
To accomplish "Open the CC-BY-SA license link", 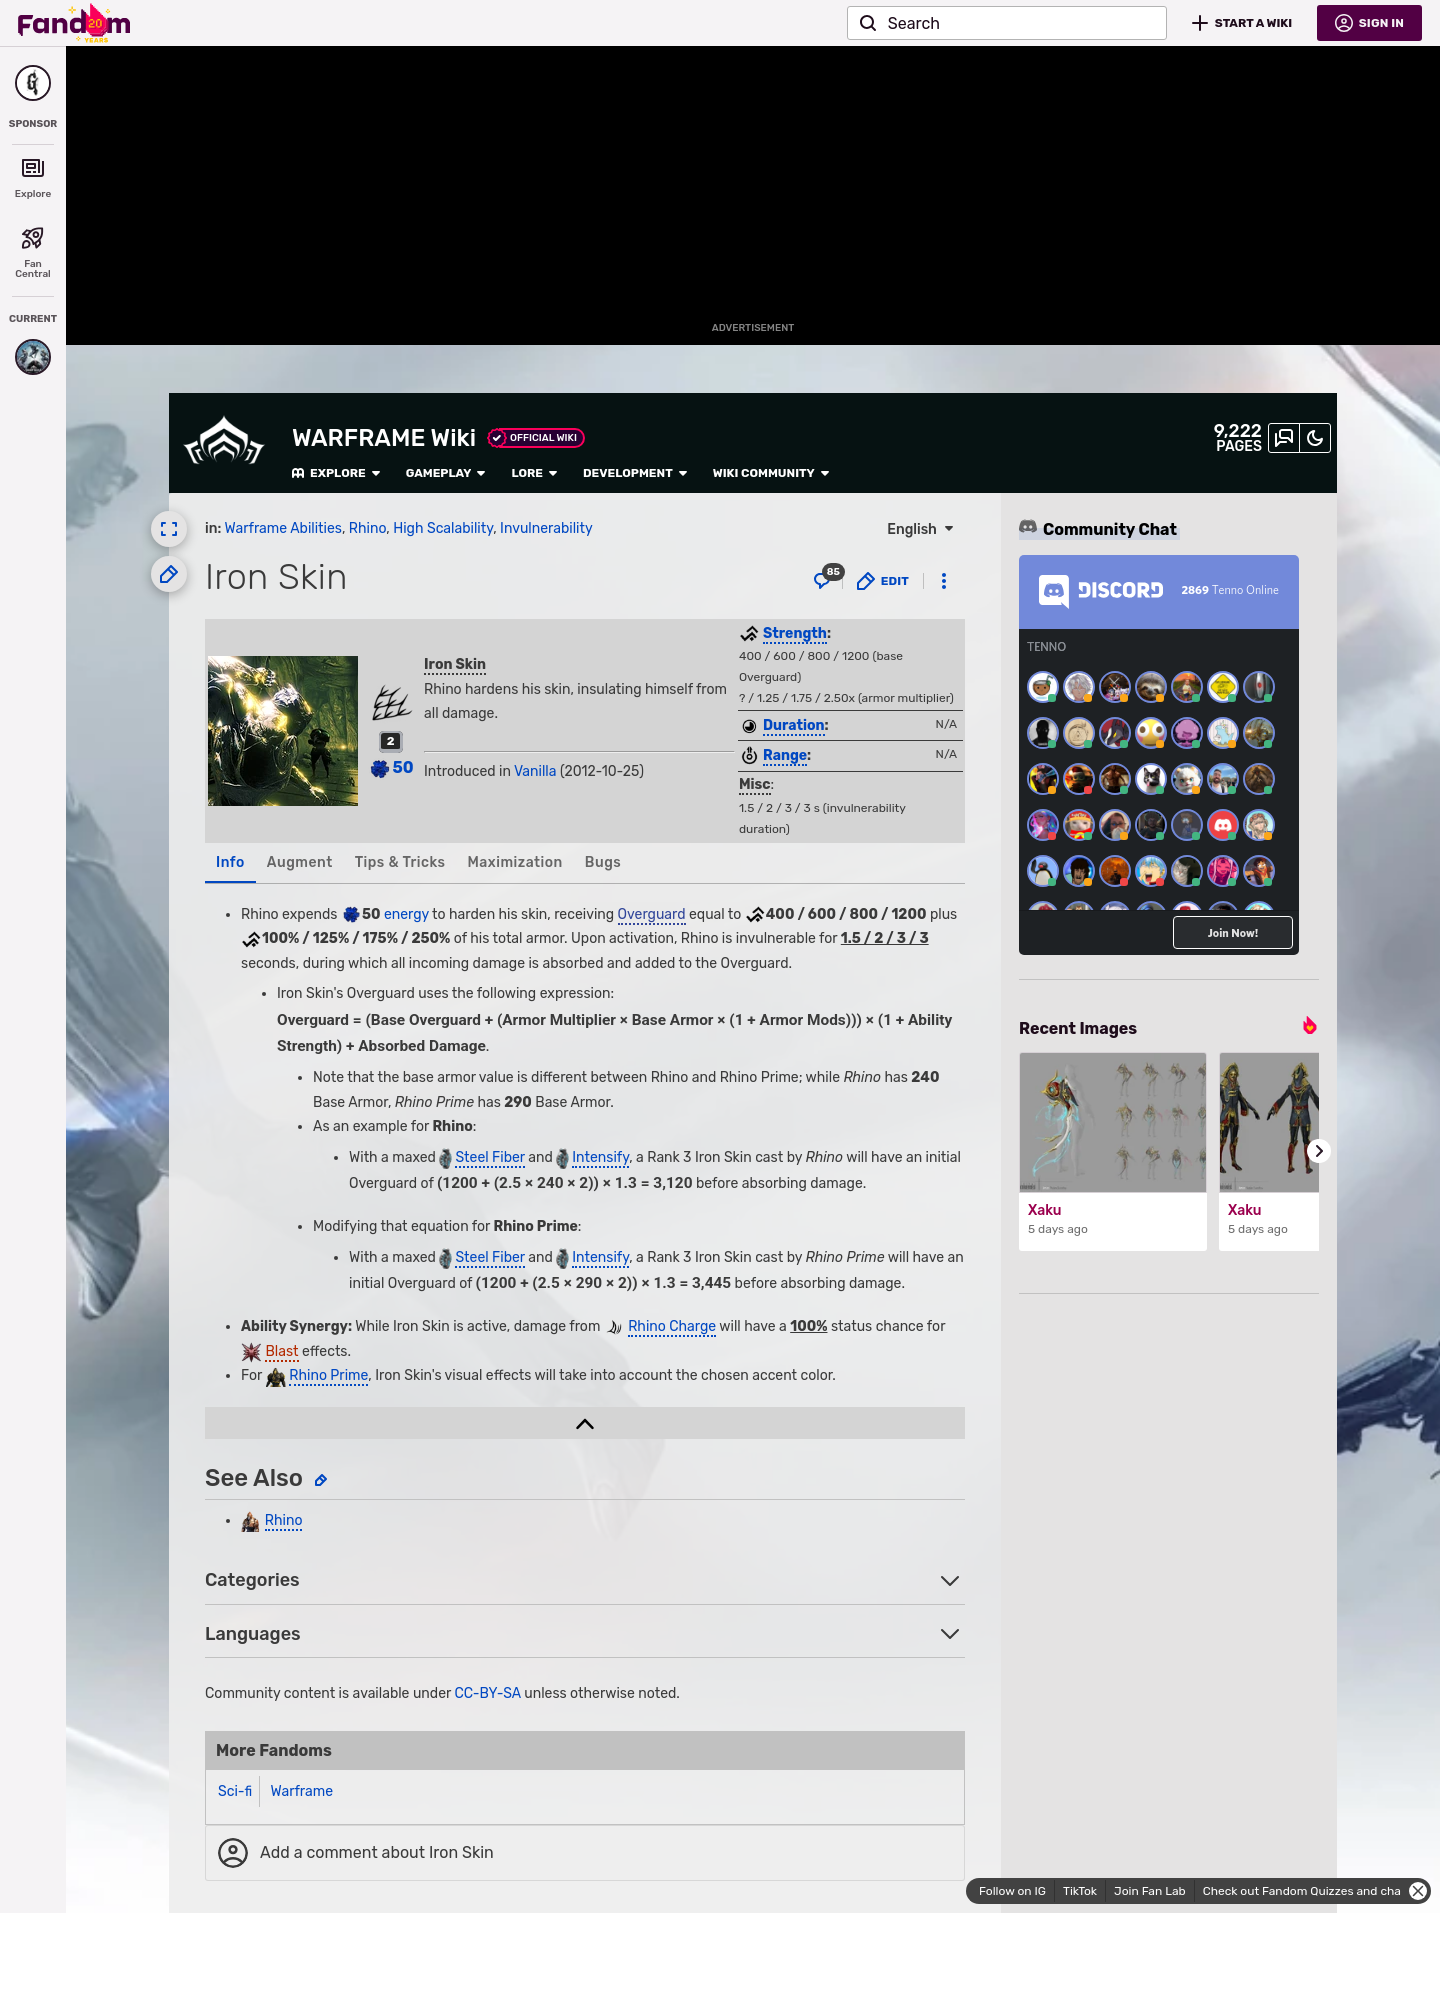I will [x=488, y=1693].
